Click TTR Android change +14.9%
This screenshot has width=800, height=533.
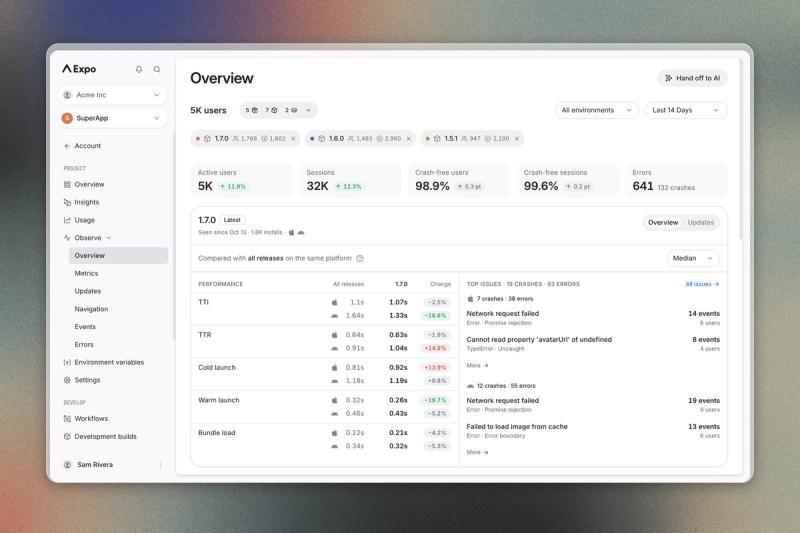click(x=435, y=348)
